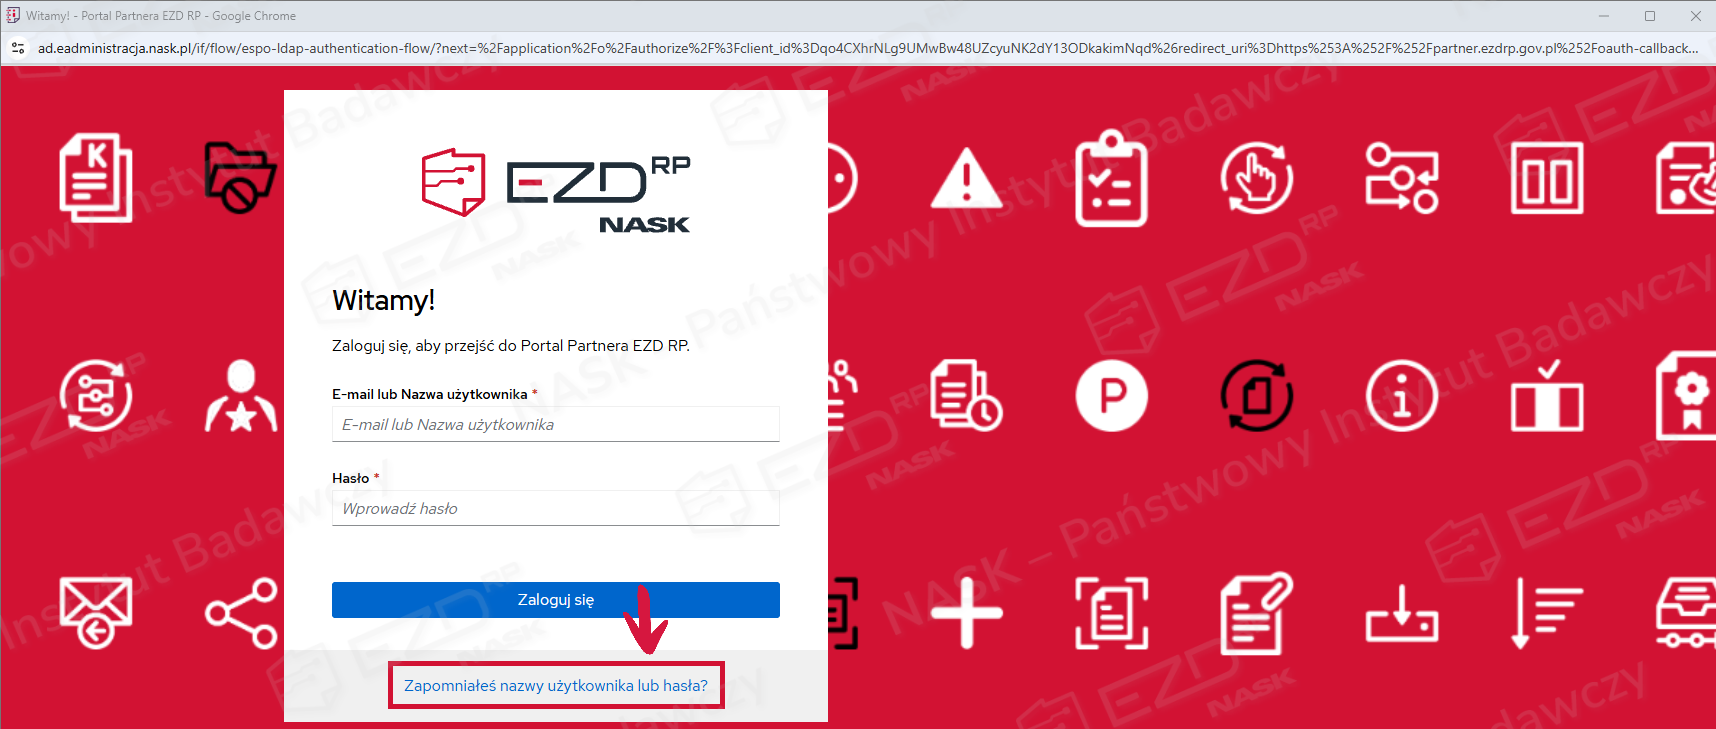Click the document K icon
The image size is (1716, 729).
(96, 178)
